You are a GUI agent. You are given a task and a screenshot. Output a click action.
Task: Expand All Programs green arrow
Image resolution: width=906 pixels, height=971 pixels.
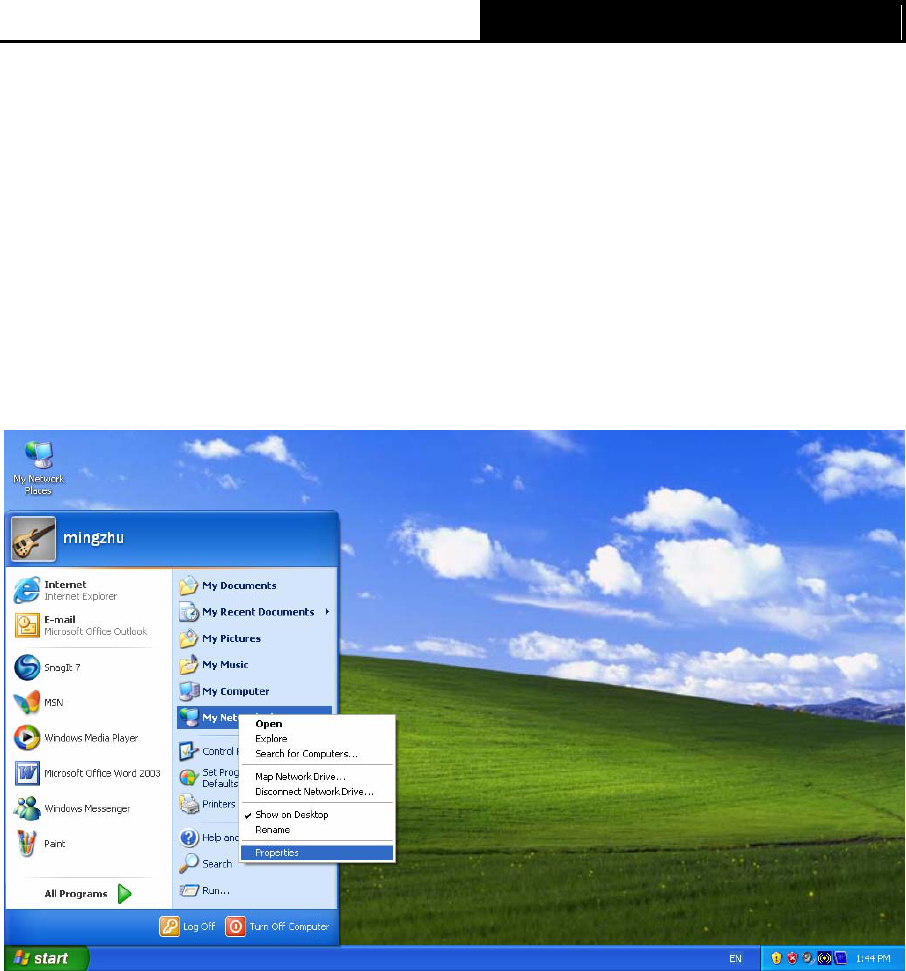(124, 894)
